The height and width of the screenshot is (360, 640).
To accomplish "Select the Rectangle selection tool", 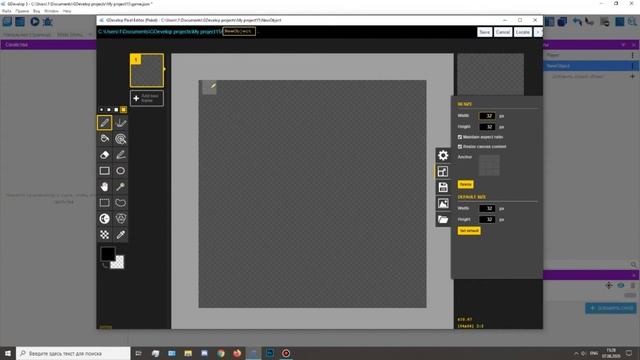I will [x=104, y=202].
